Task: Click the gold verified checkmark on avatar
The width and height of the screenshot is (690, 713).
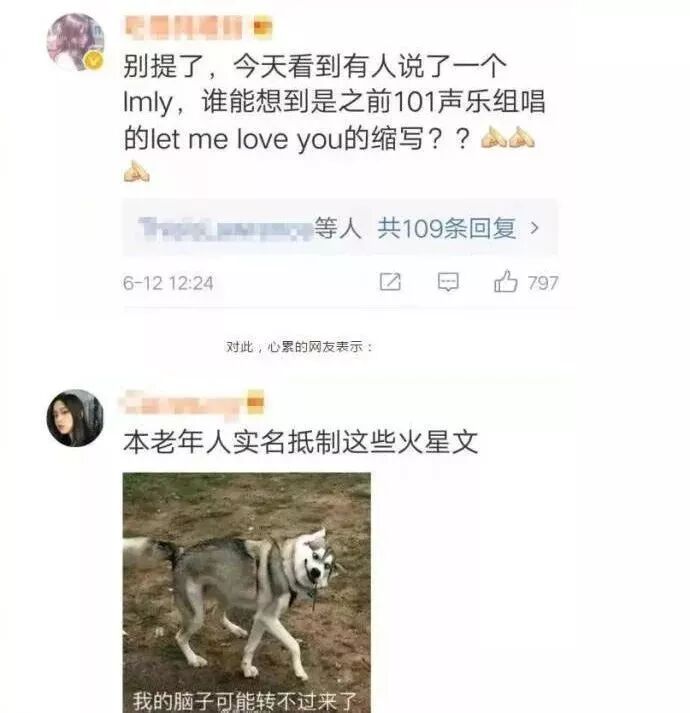Action: [x=95, y=60]
